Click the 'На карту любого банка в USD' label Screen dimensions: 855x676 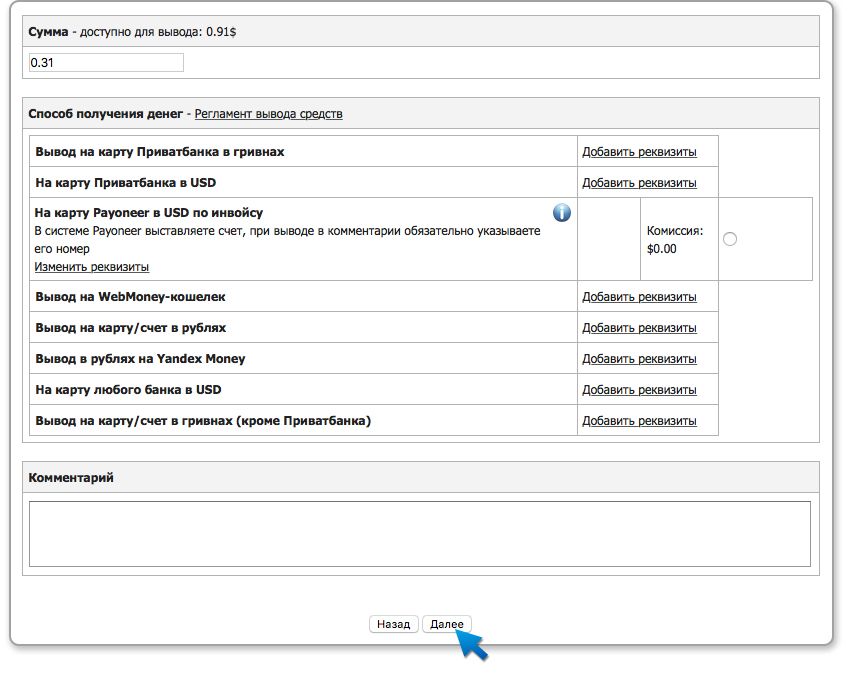pos(128,390)
